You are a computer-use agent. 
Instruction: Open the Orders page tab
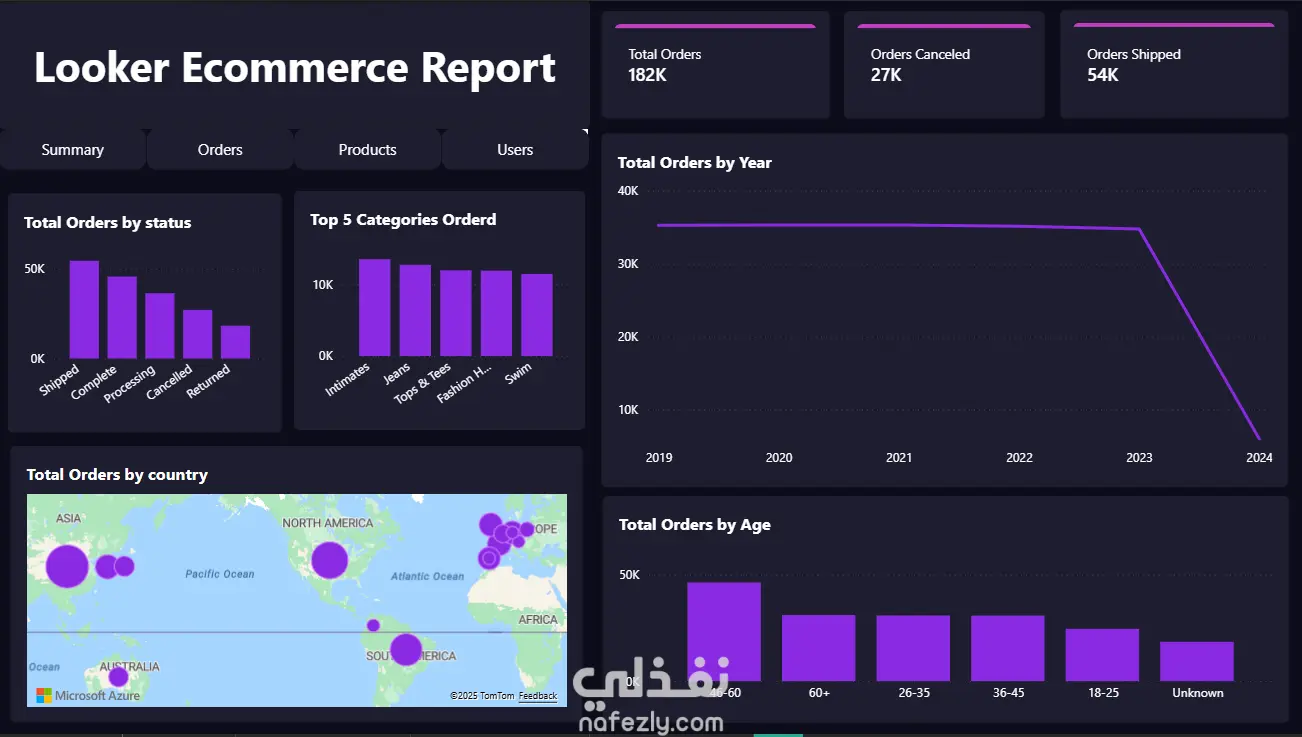tap(220, 150)
